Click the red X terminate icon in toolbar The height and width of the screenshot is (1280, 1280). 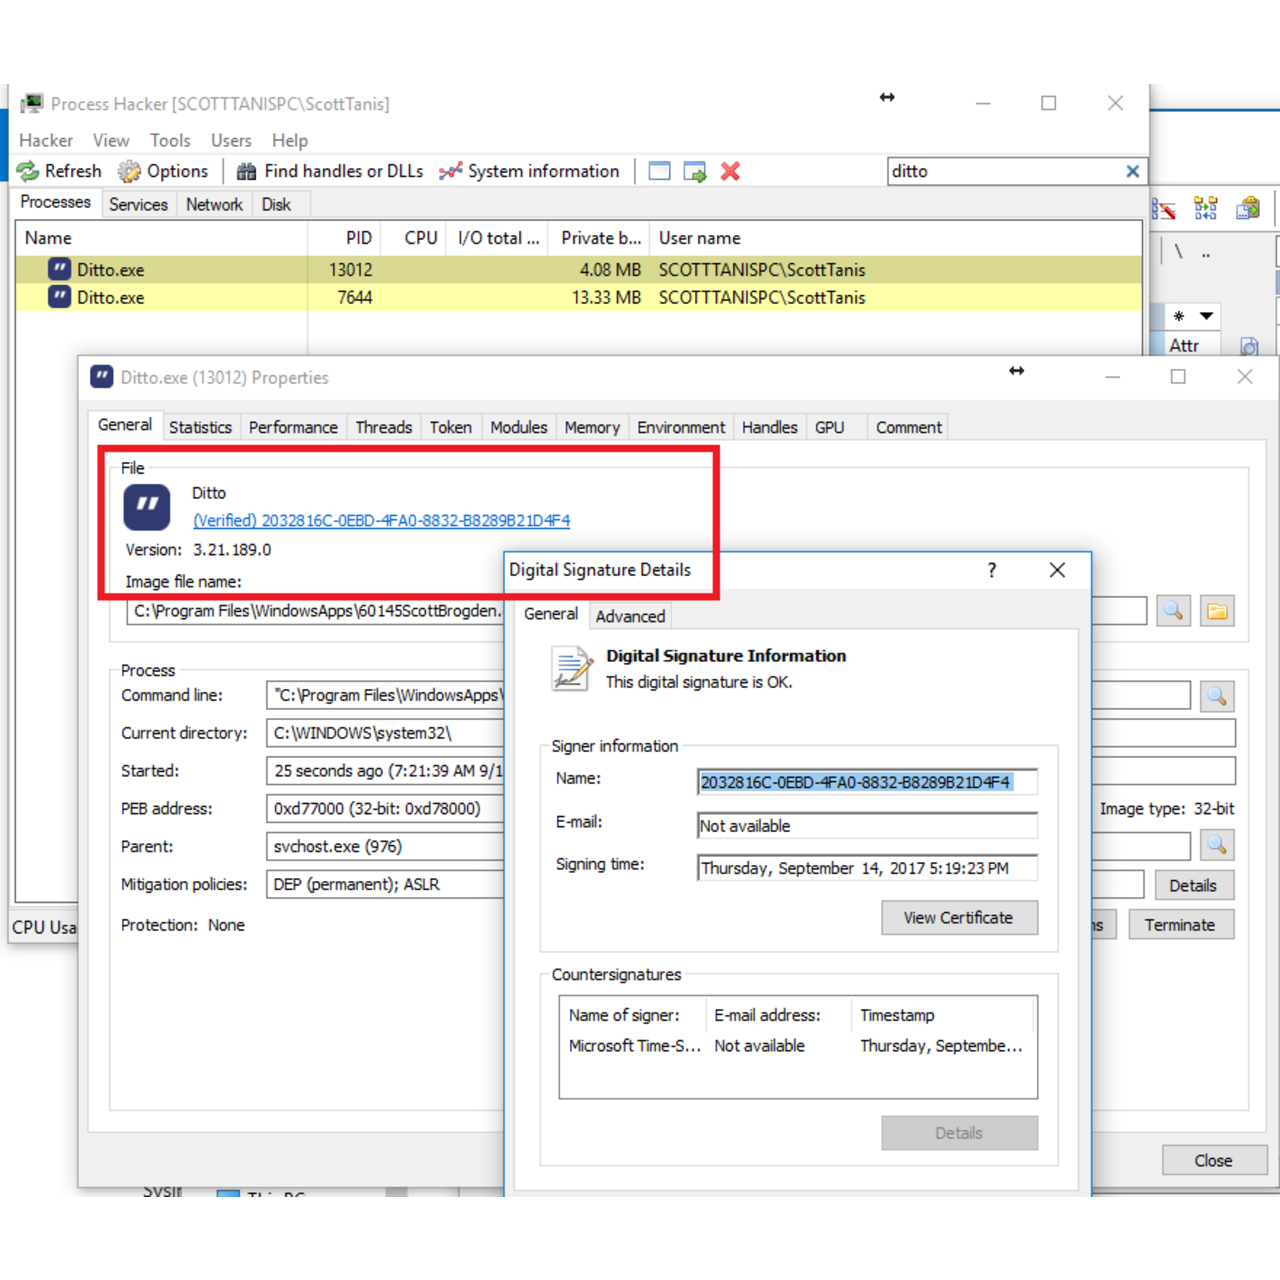pyautogui.click(x=730, y=172)
